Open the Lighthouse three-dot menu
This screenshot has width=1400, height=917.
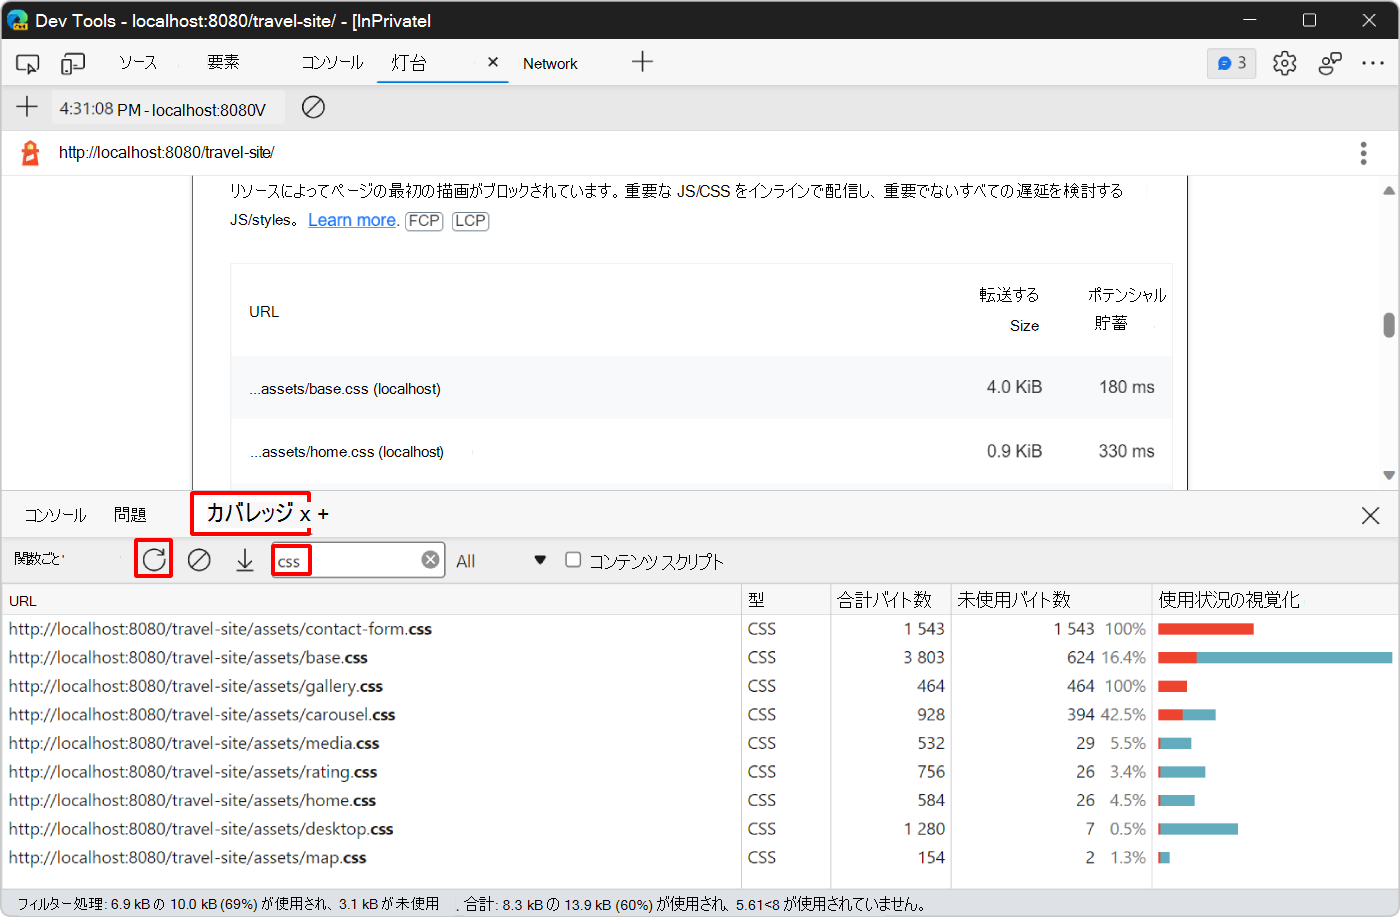click(1363, 153)
